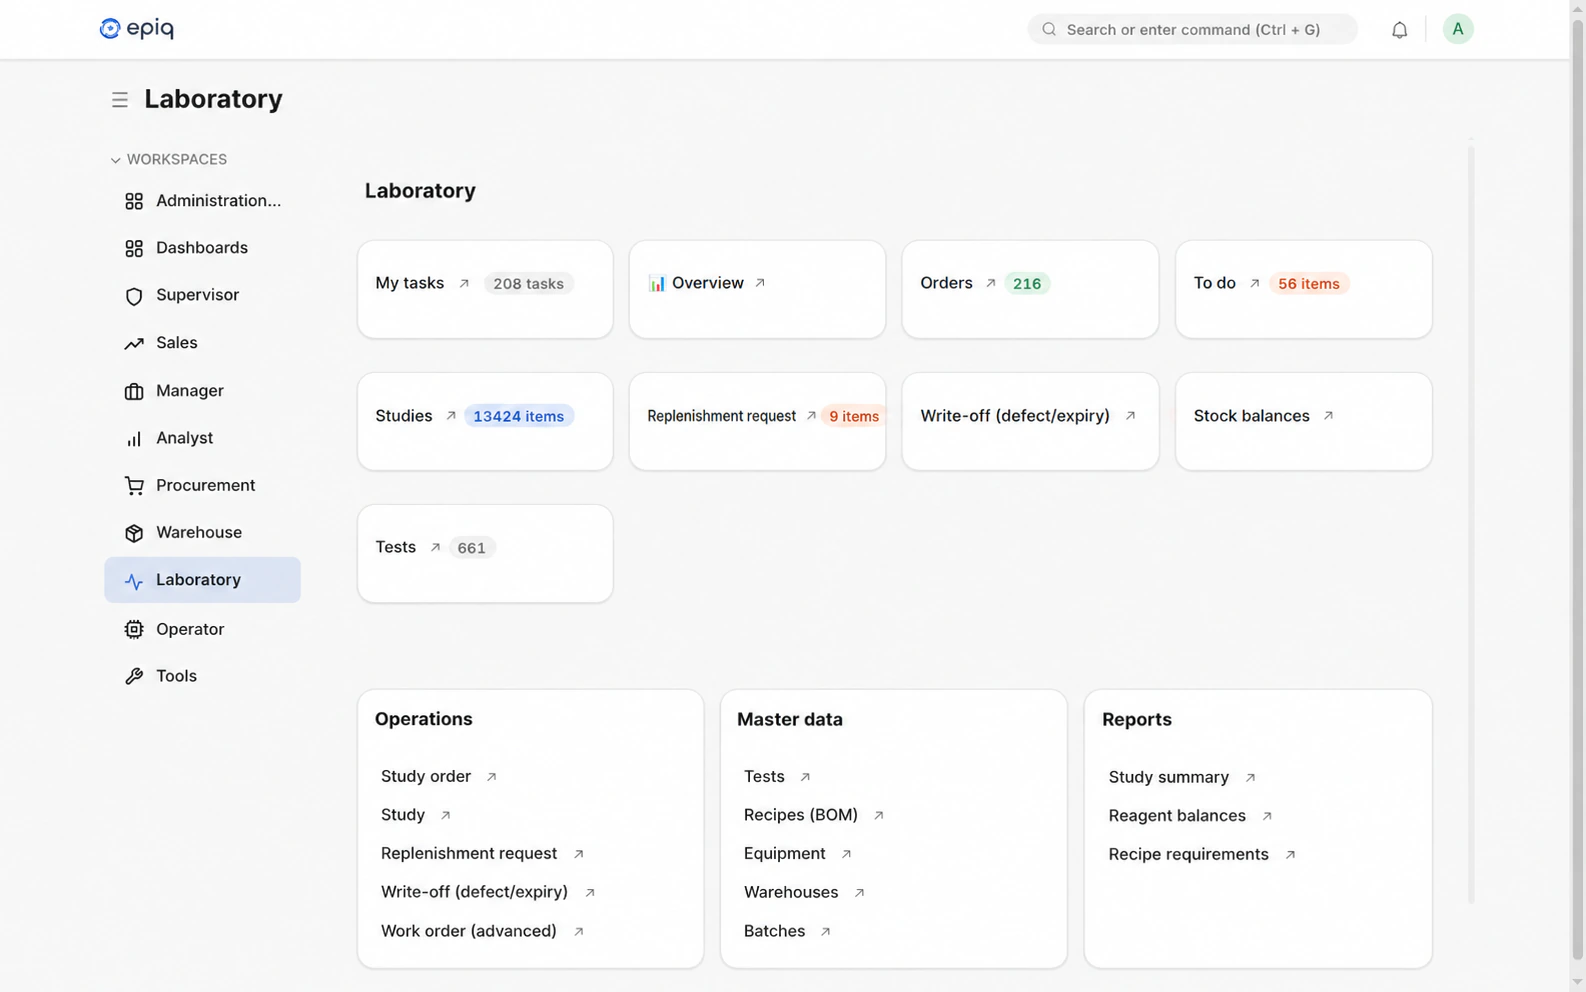Click the Operator chip icon
This screenshot has height=992, width=1586.
(x=134, y=629)
